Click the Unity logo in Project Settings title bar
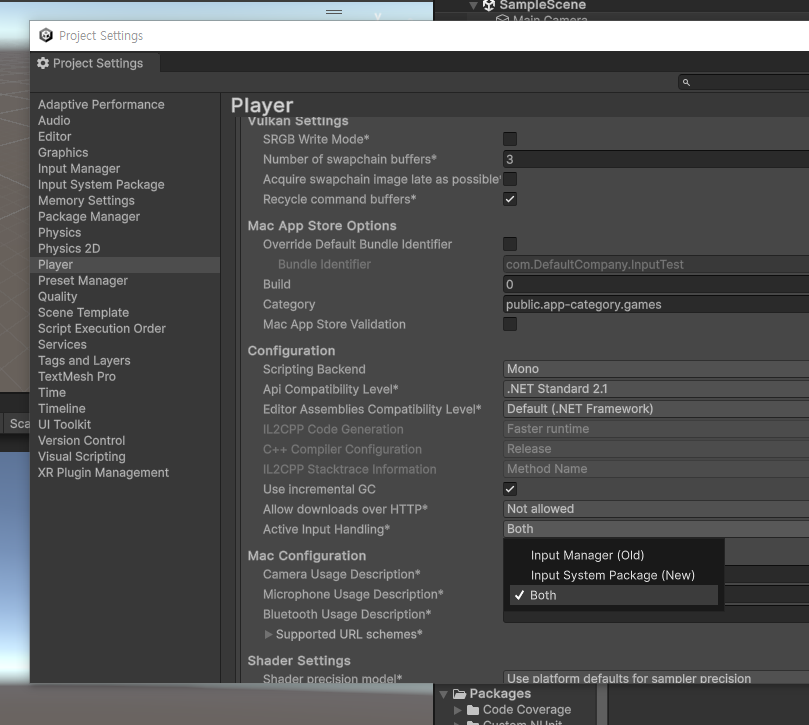 (46, 35)
